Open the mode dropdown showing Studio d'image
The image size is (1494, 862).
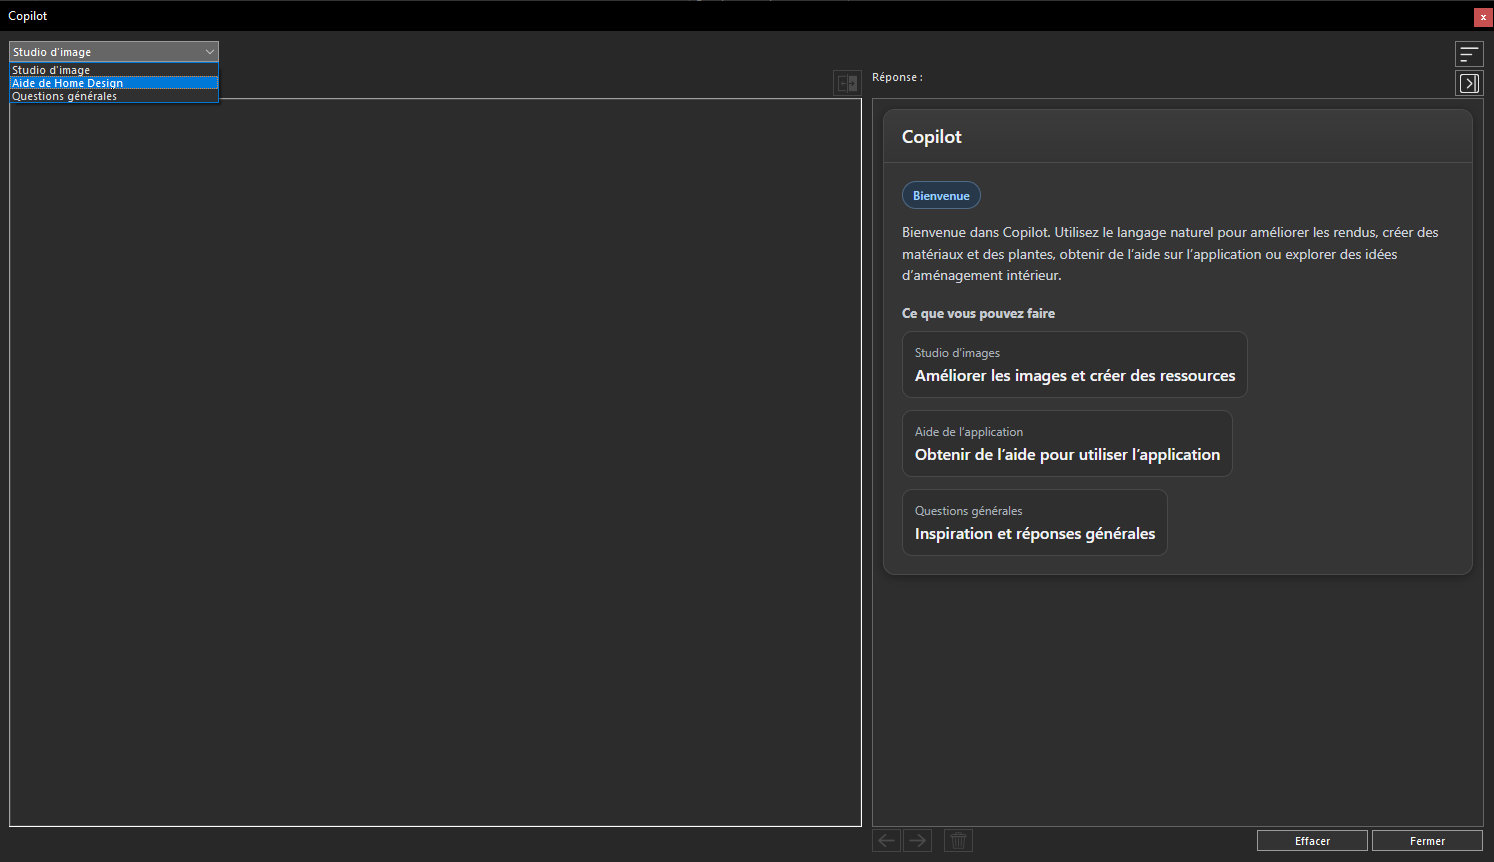pos(113,52)
